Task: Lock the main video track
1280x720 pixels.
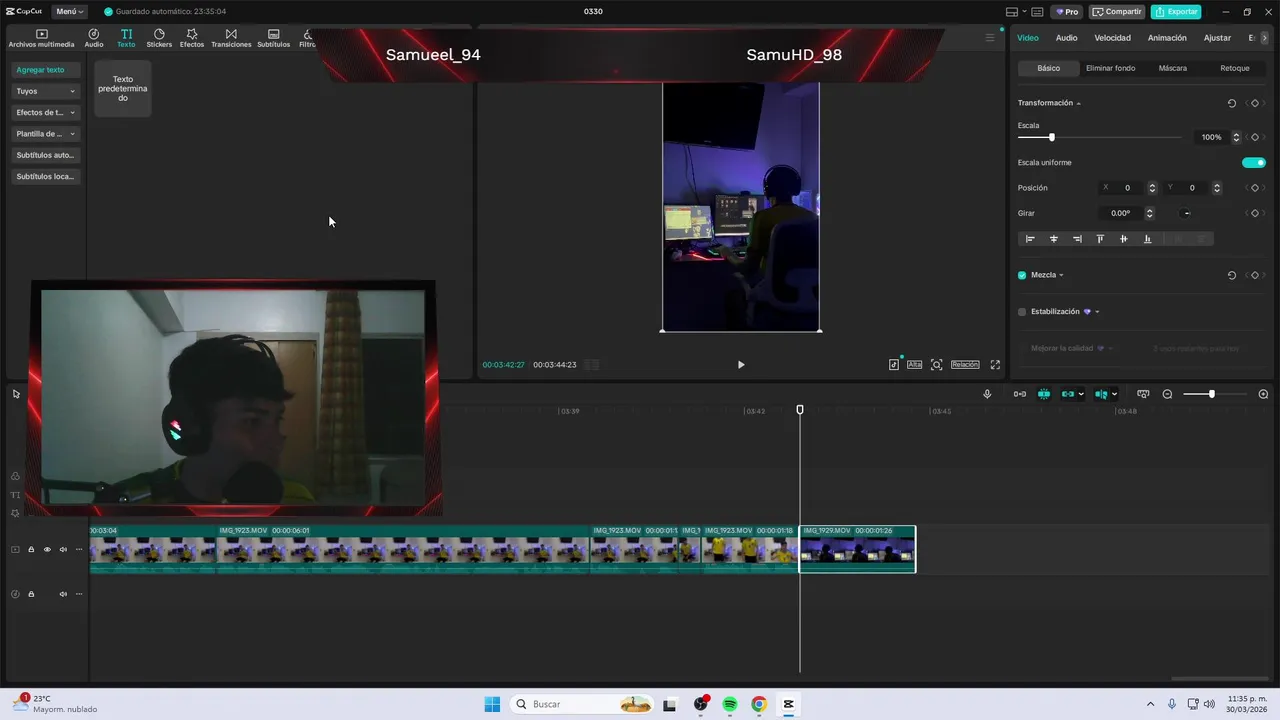Action: click(x=31, y=549)
